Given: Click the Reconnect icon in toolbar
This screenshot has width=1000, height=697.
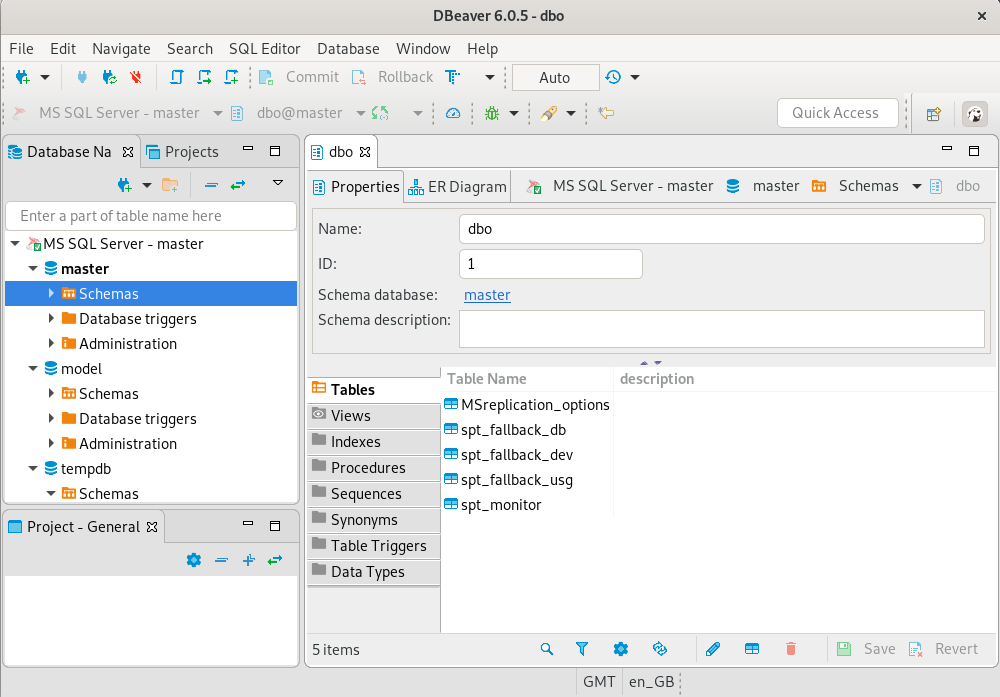Looking at the screenshot, I should [x=110, y=77].
